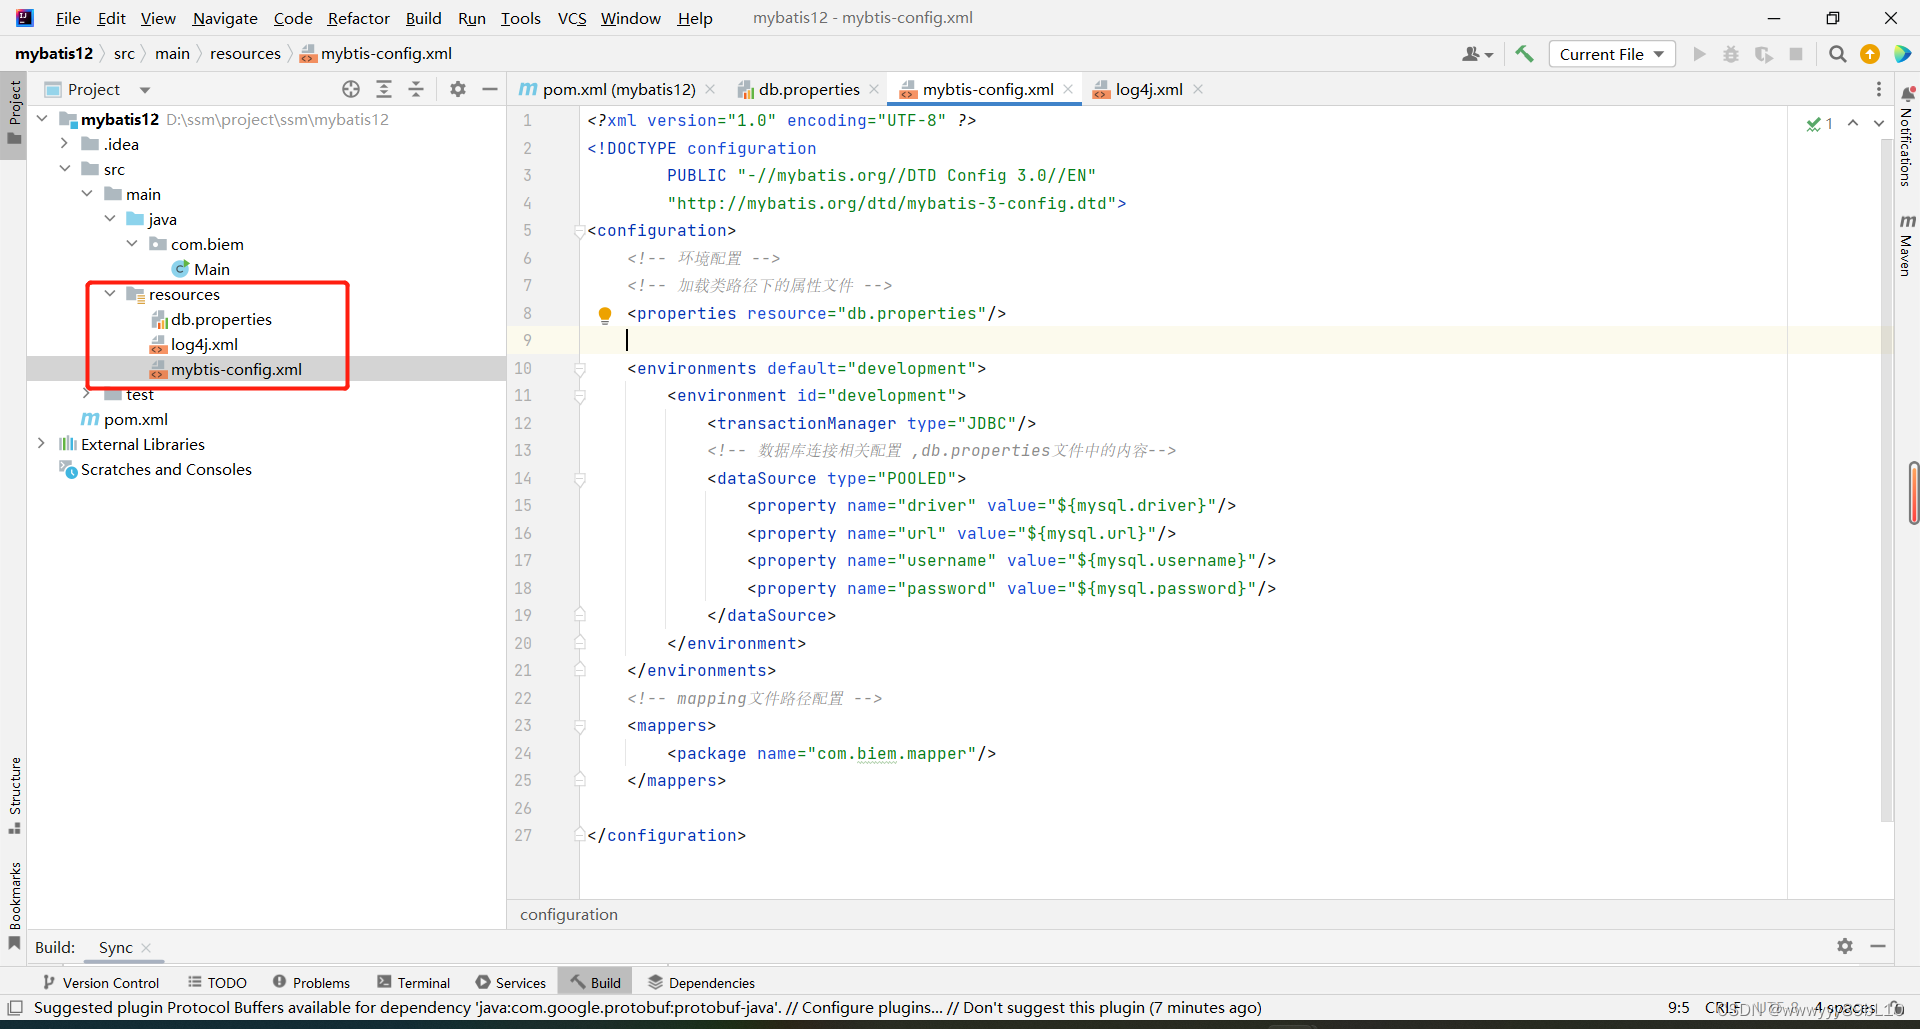The height and width of the screenshot is (1029, 1920).
Task: Open the Refactor menu
Action: point(358,18)
